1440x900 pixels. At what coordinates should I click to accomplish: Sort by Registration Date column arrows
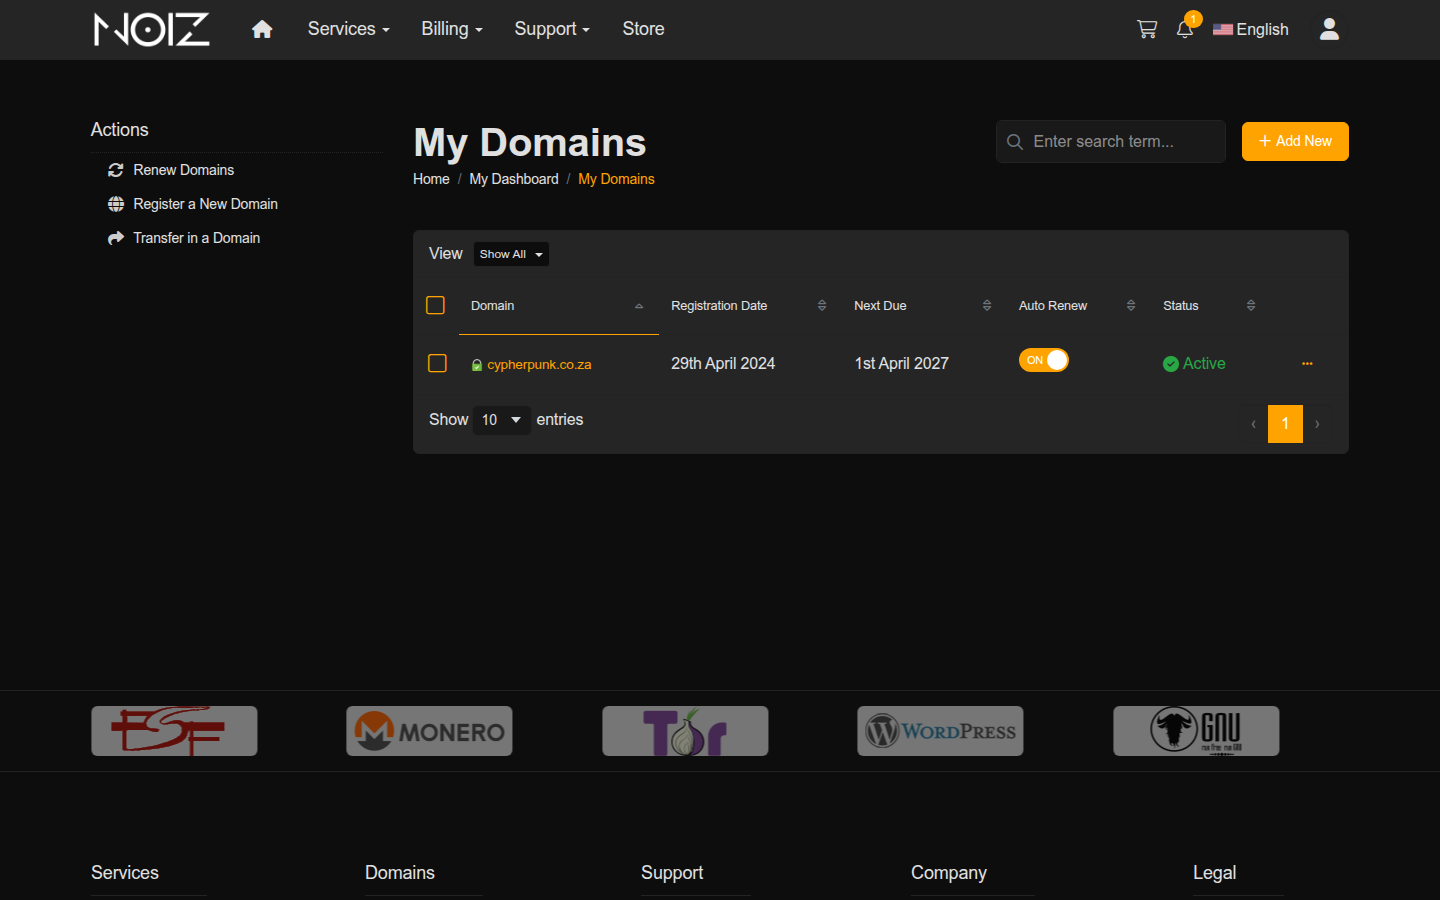pyautogui.click(x=822, y=306)
